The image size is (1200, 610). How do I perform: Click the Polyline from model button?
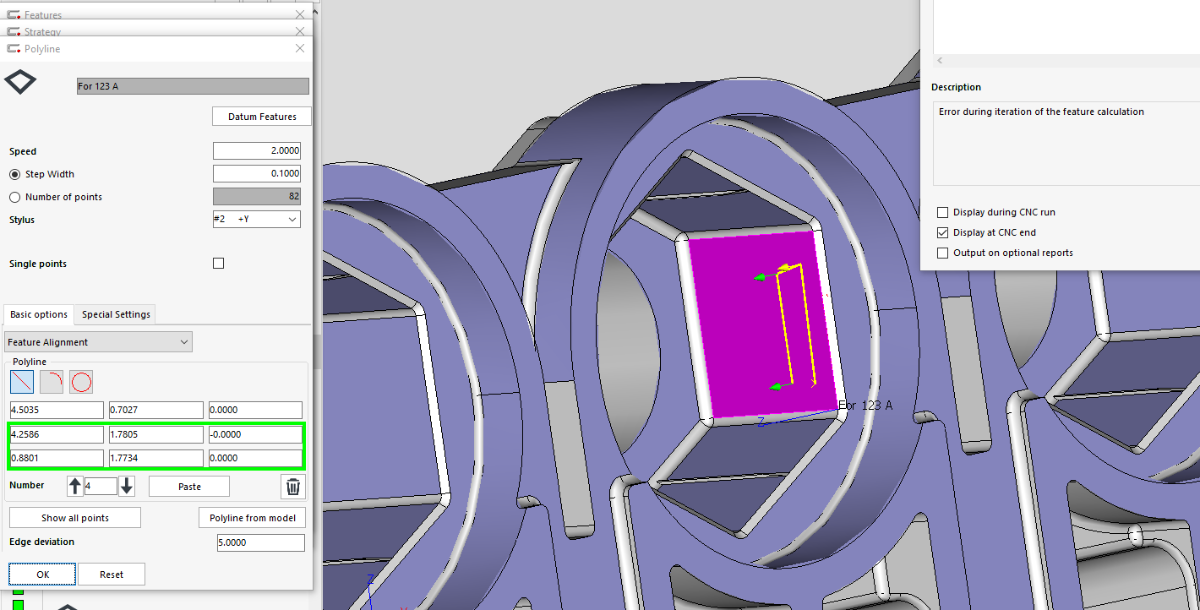pos(251,518)
